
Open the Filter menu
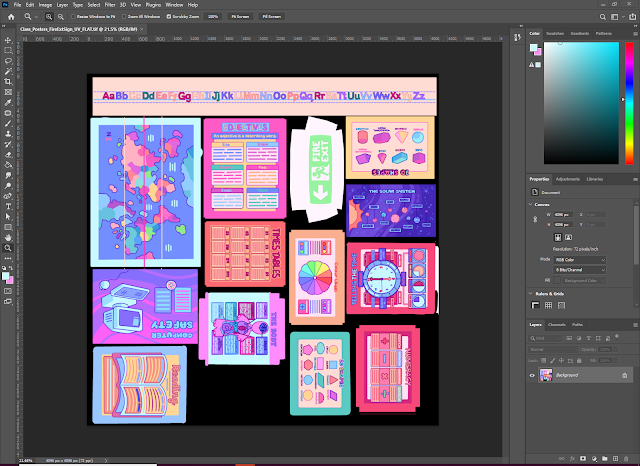(x=110, y=5)
